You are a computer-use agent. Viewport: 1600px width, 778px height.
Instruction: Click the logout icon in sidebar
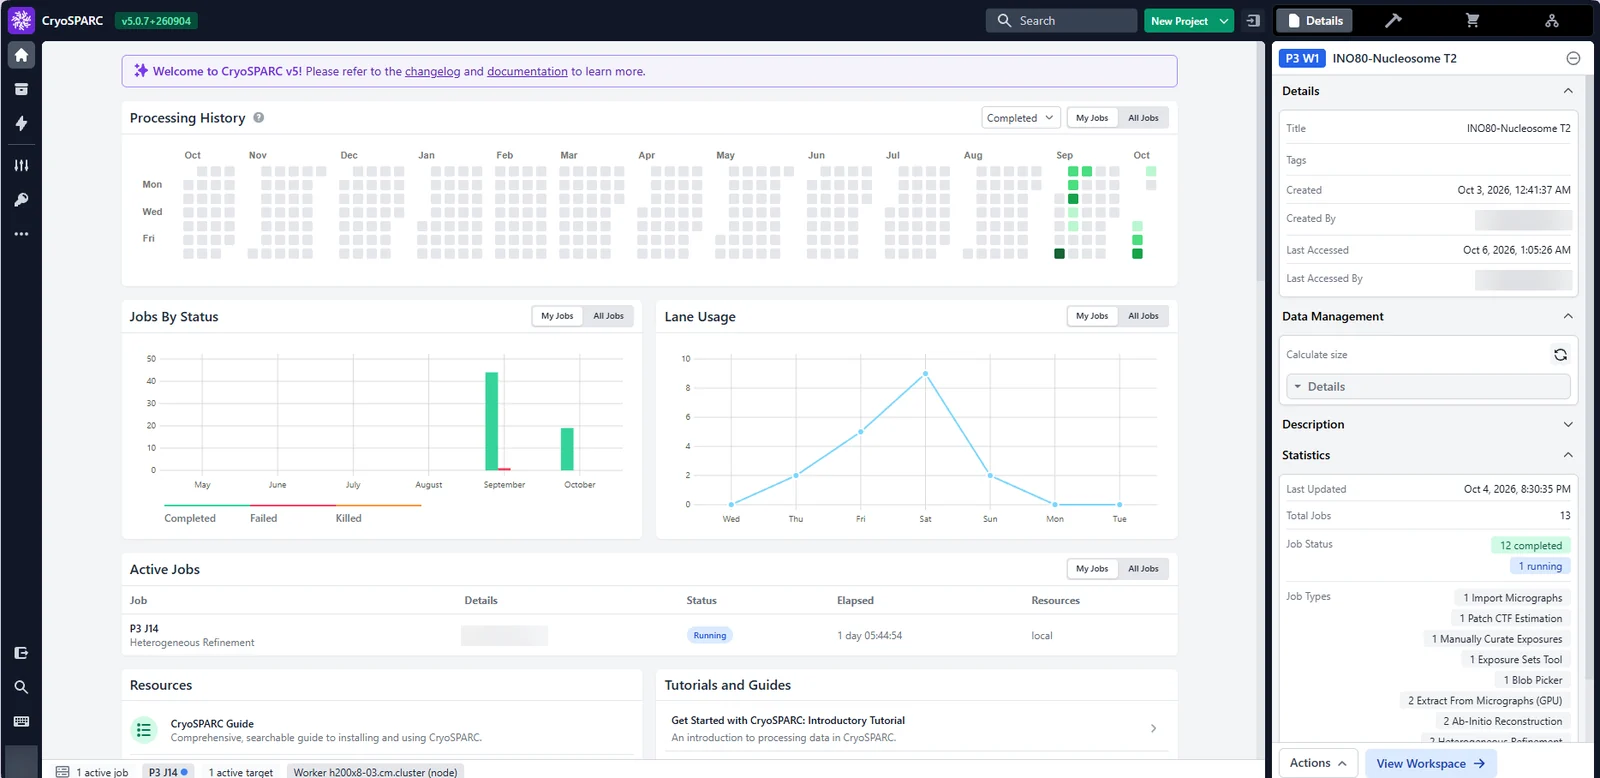coord(21,653)
